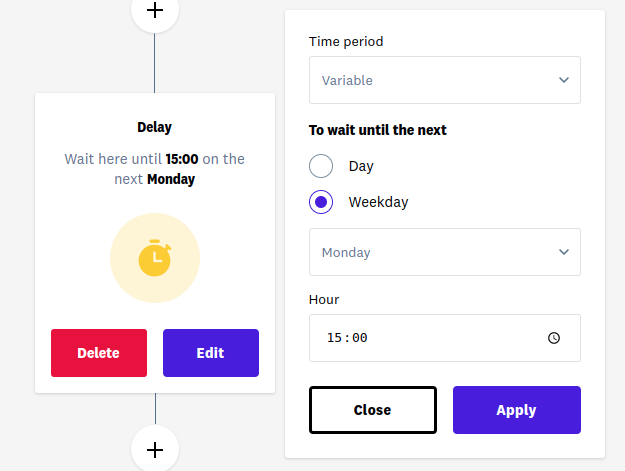The image size is (625, 471).
Task: Click the Time period chevron arrow
Action: 564,80
